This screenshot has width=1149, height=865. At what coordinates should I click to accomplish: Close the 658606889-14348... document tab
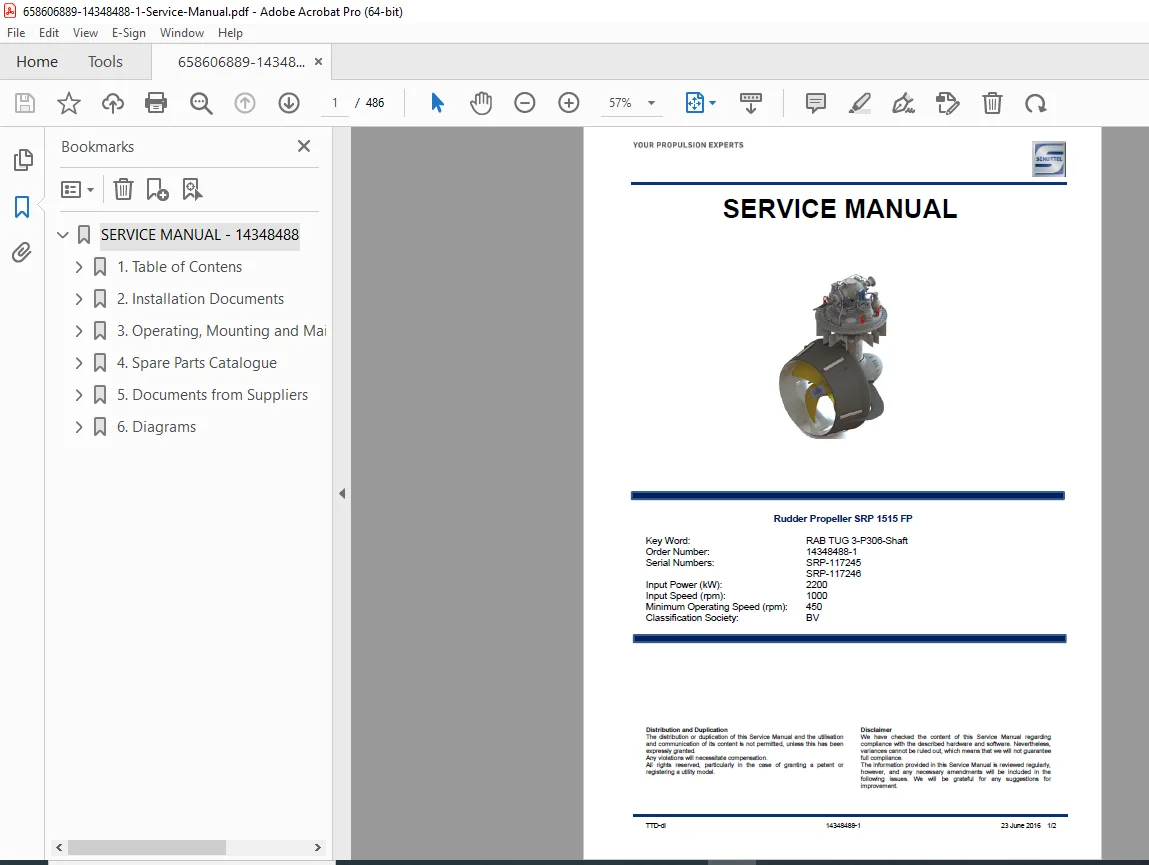coord(318,62)
